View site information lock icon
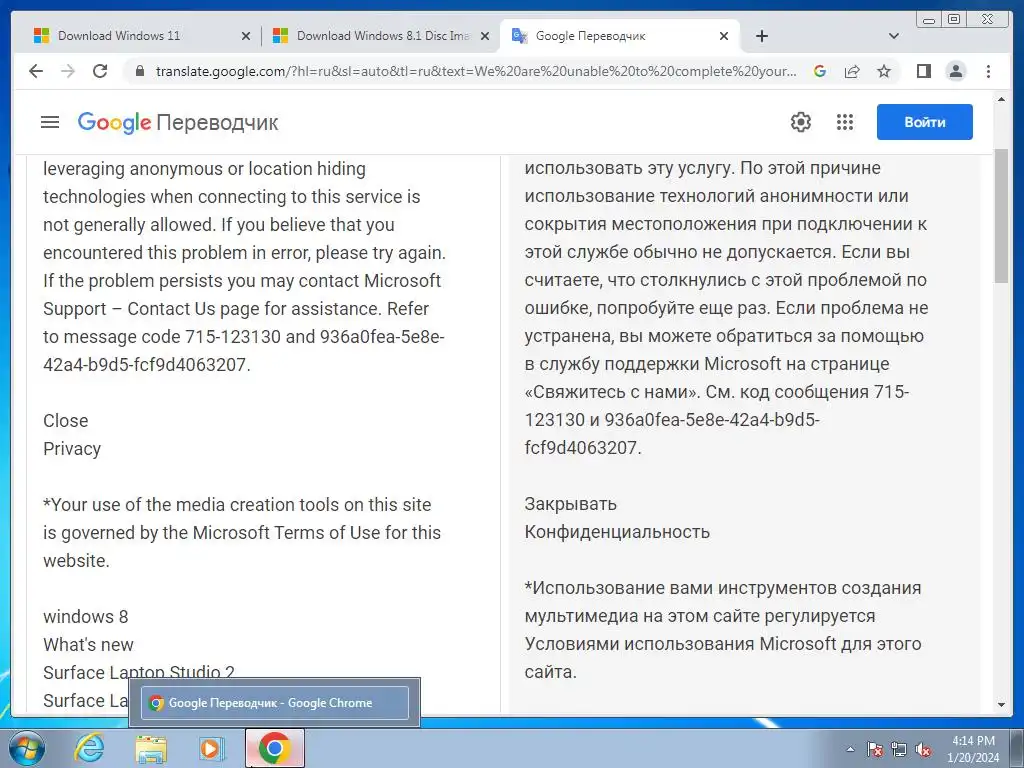1024x768 pixels. pos(139,71)
